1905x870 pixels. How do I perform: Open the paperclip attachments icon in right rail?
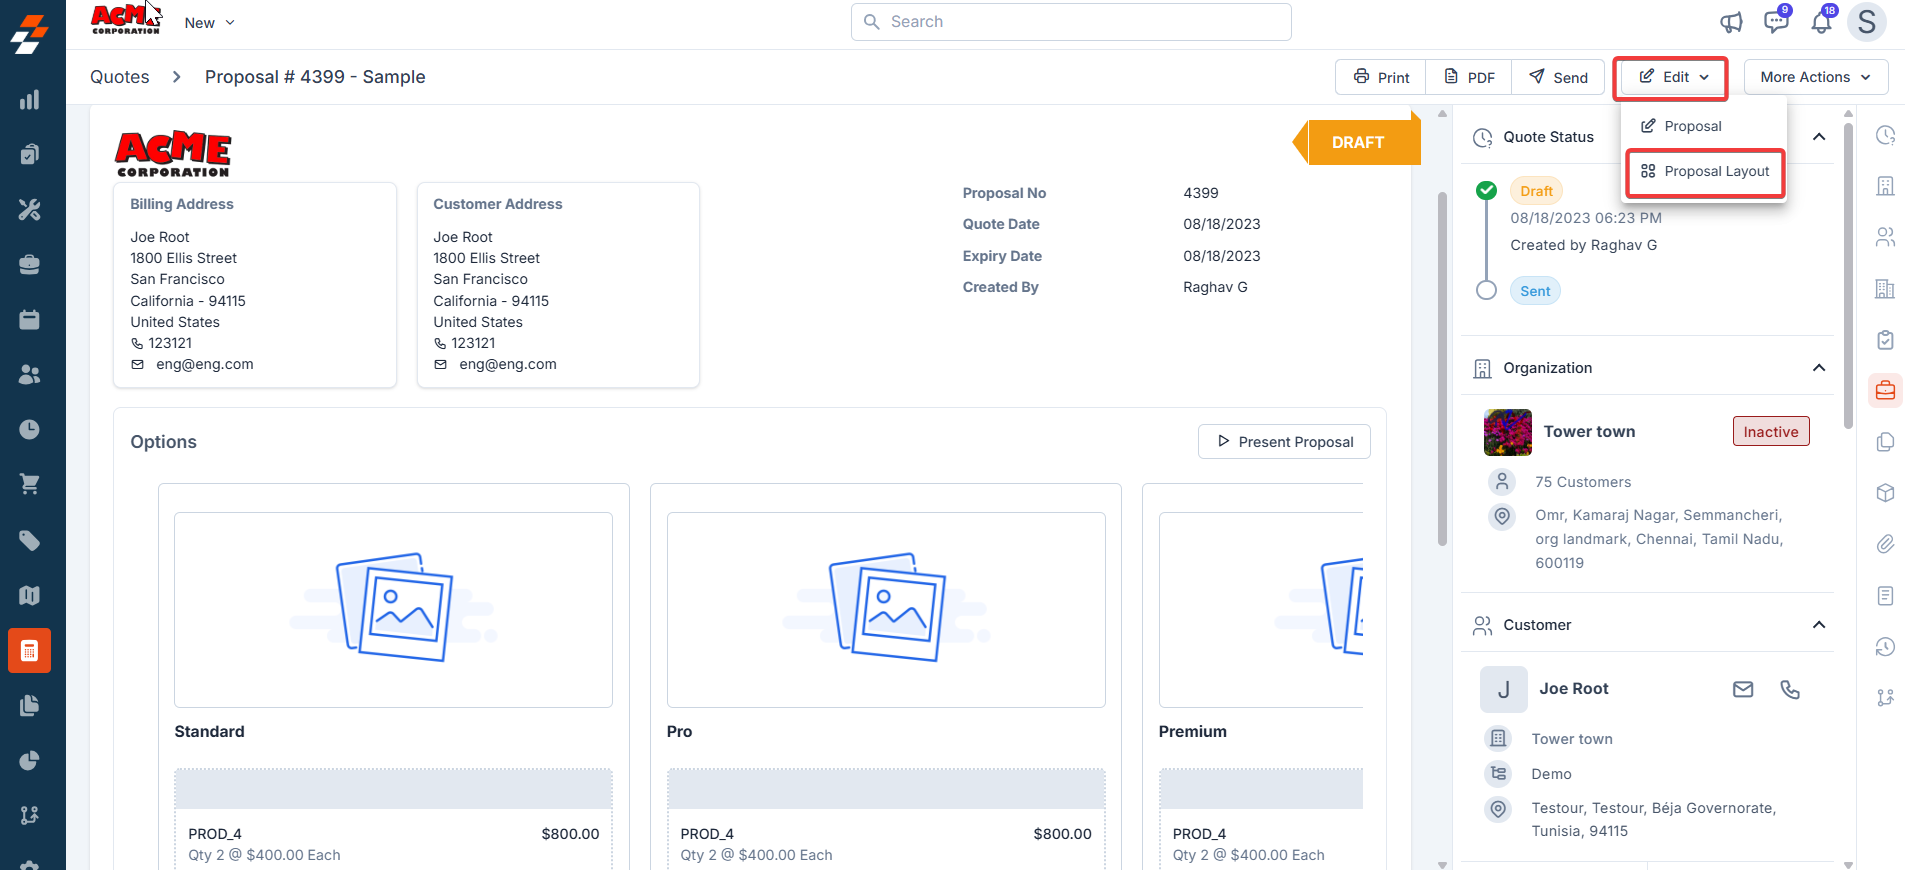[1885, 544]
